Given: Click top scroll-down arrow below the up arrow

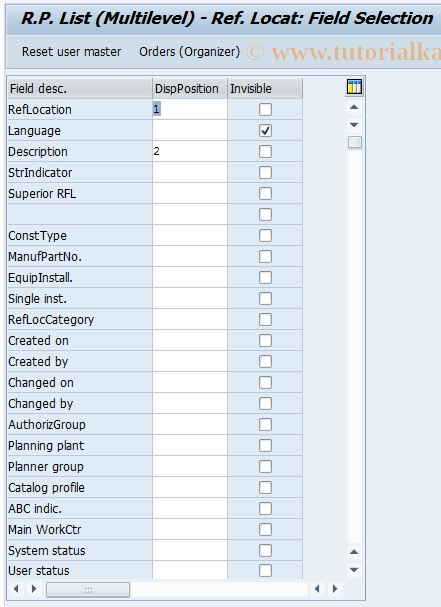Looking at the screenshot, I should (x=354, y=125).
